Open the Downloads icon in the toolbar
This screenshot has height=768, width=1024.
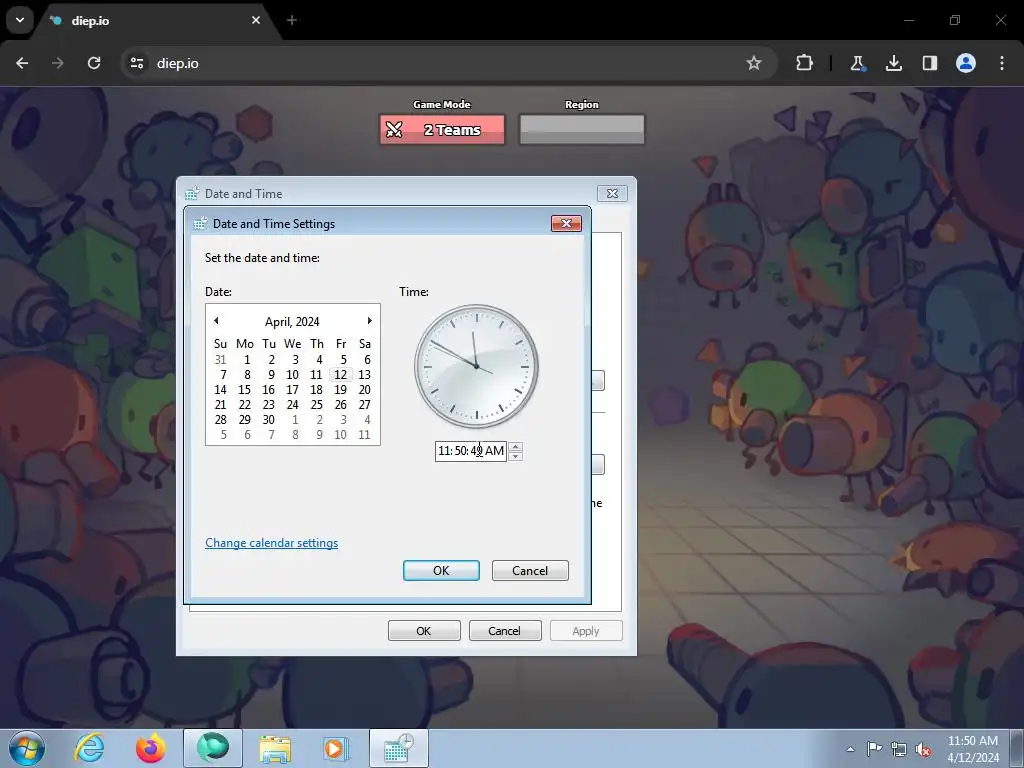coord(893,63)
